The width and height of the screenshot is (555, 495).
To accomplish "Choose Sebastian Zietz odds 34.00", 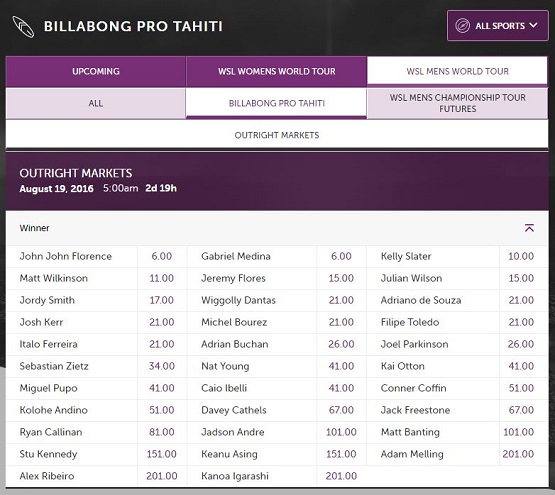I will [x=162, y=366].
